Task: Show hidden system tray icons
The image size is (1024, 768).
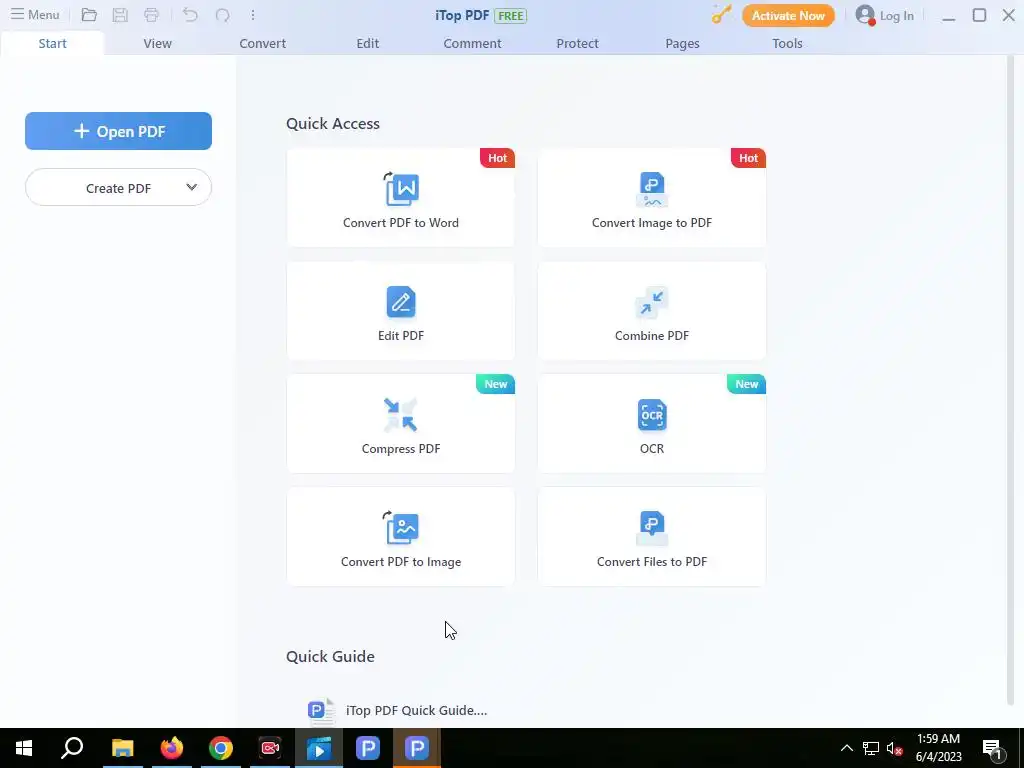Action: (x=846, y=748)
